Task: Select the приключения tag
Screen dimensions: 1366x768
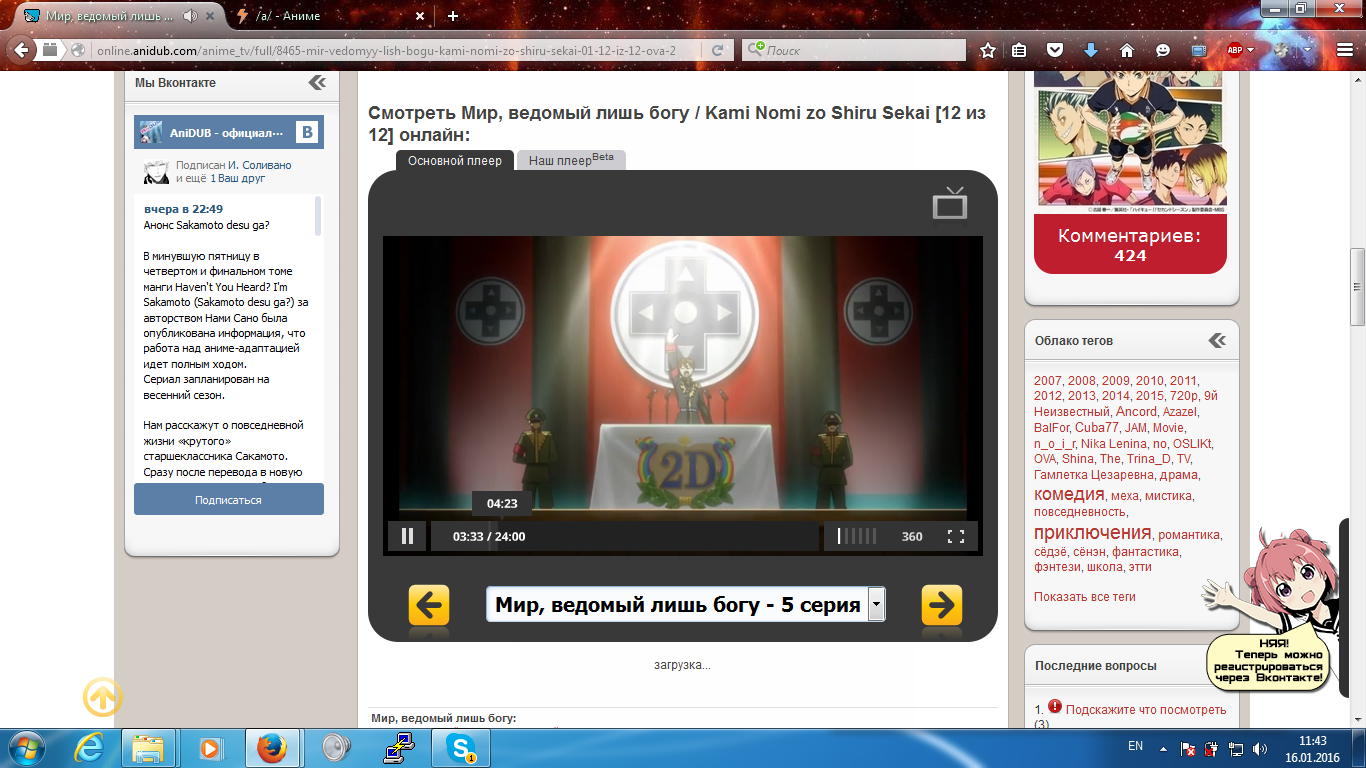Action: [x=1093, y=533]
